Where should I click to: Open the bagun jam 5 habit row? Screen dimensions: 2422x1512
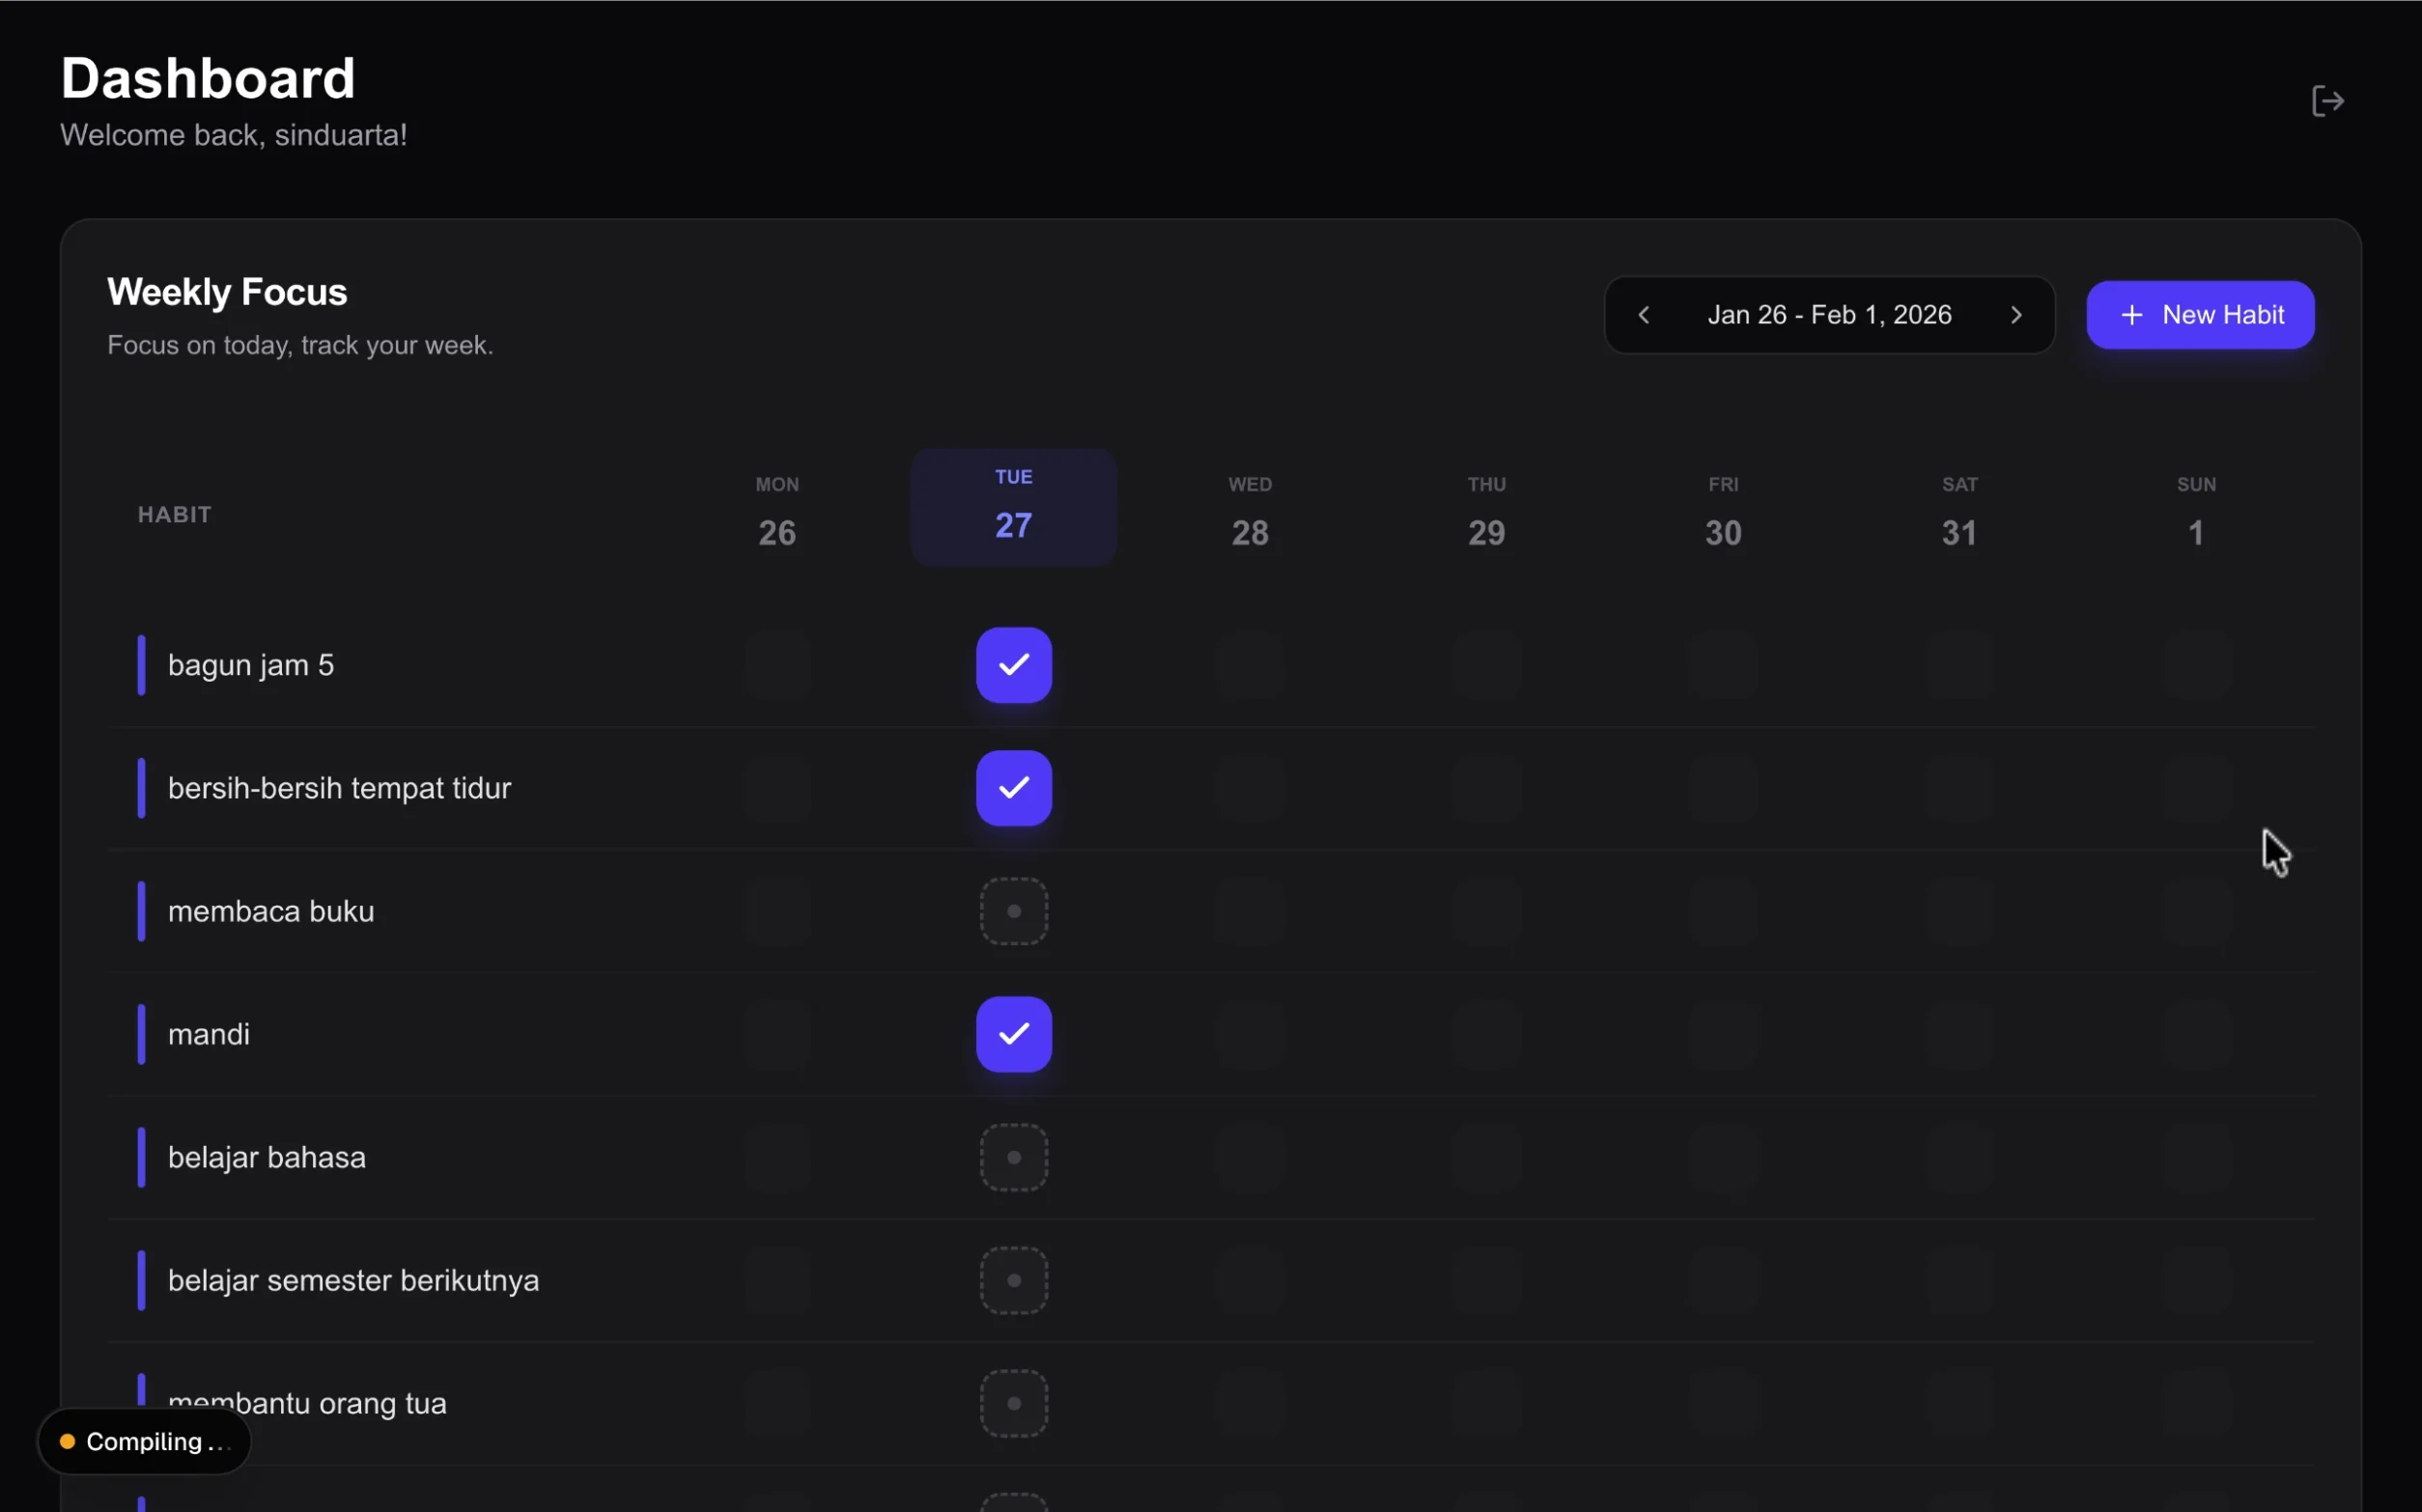pos(251,665)
